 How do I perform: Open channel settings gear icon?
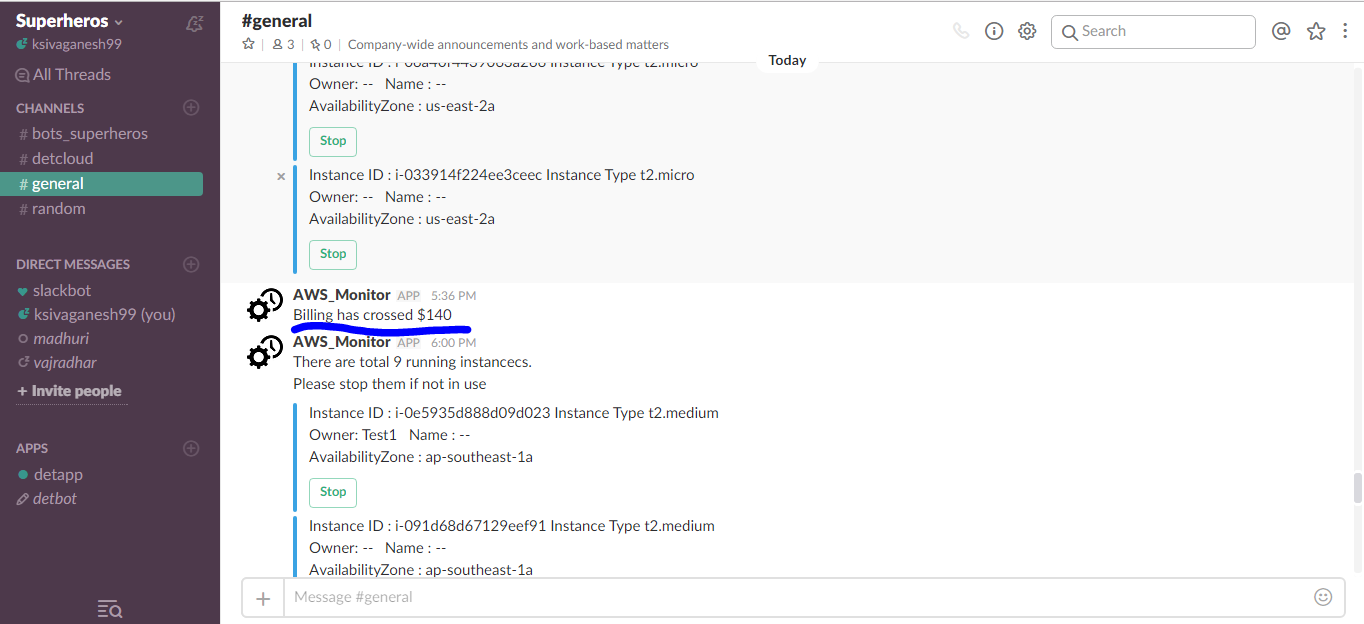pos(1027,31)
